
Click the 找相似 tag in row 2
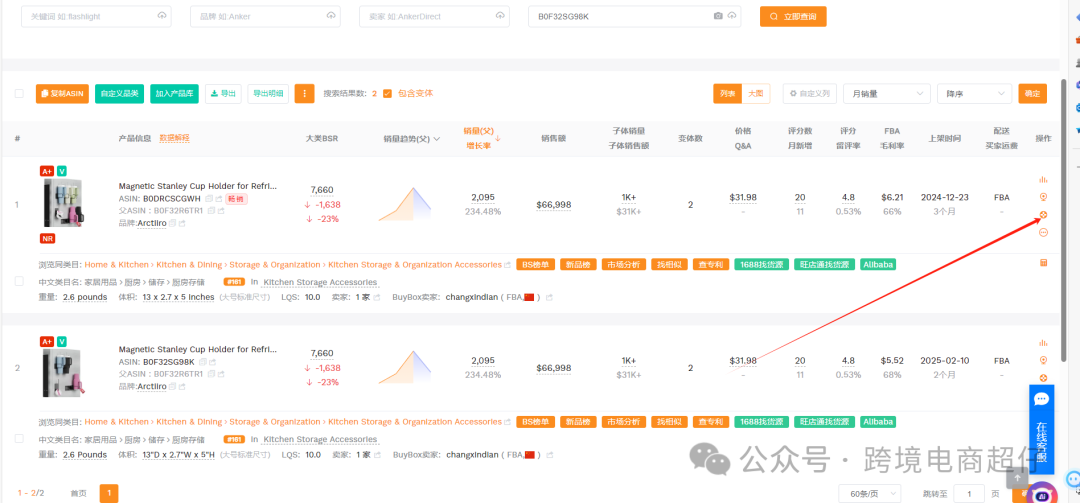pyautogui.click(x=669, y=422)
